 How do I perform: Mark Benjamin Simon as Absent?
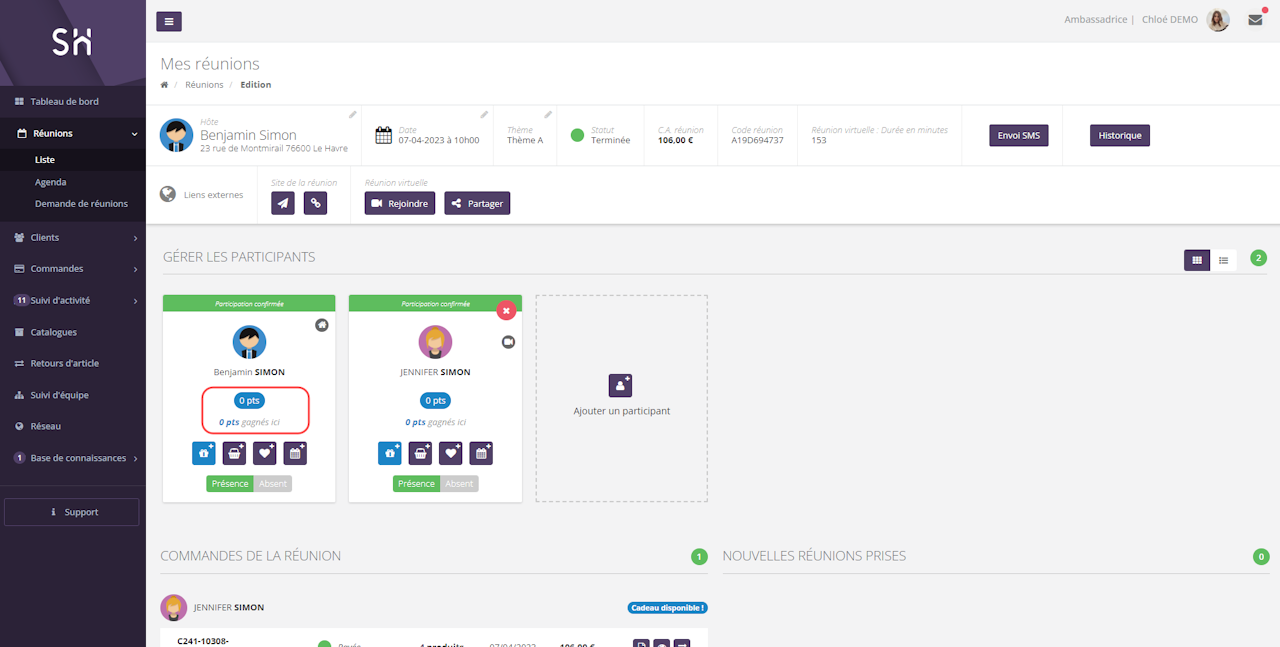273,484
